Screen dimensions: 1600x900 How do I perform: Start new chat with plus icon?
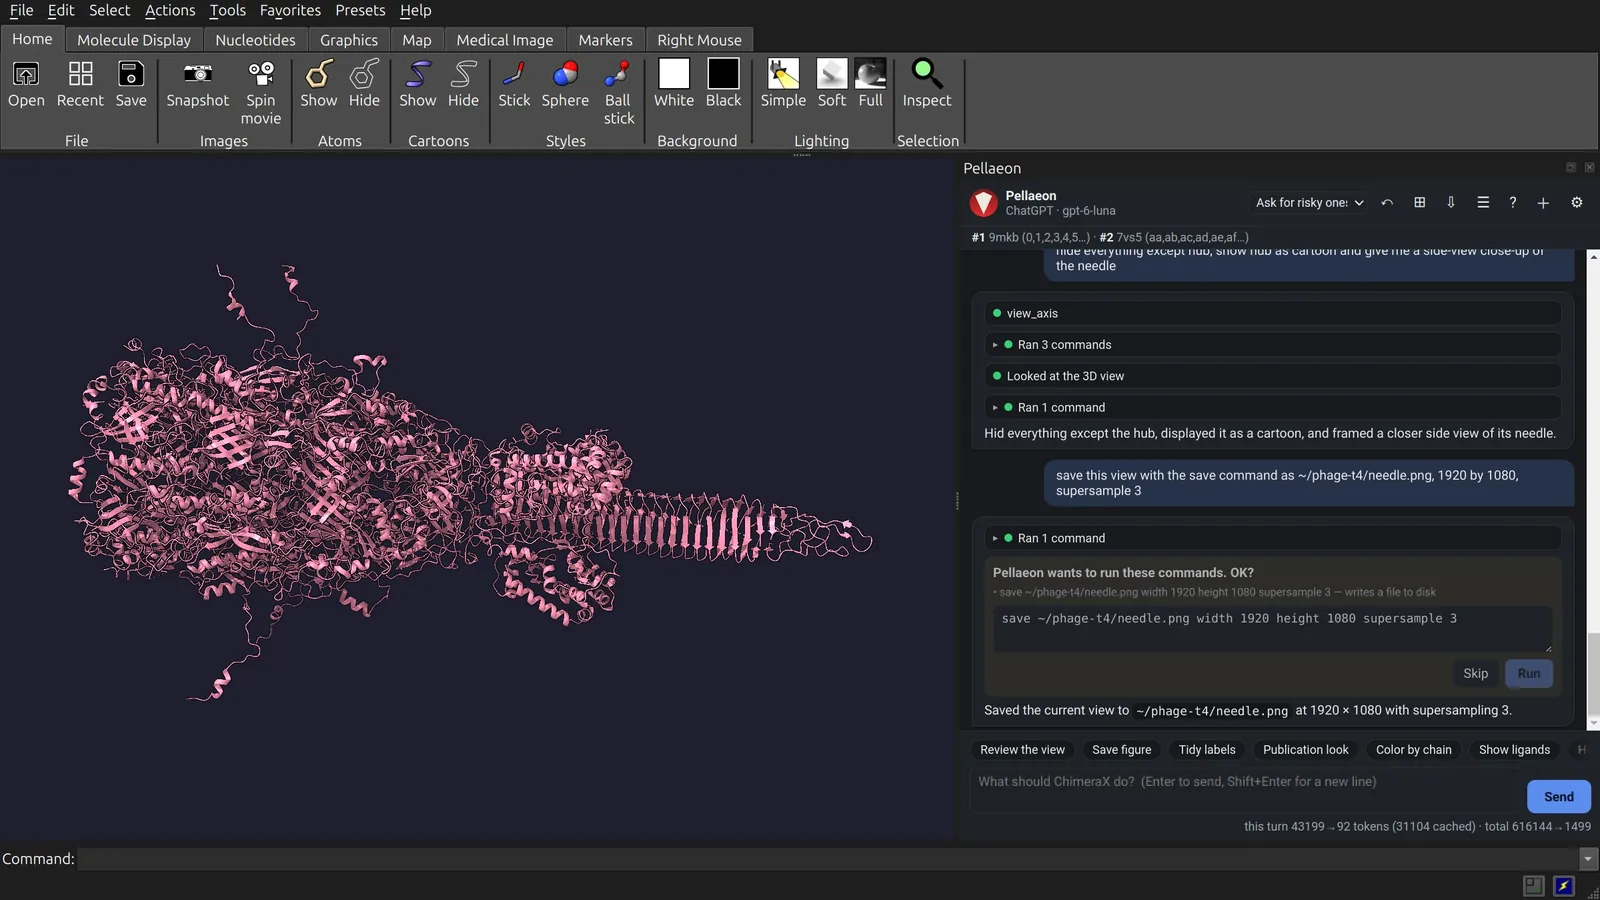1543,203
